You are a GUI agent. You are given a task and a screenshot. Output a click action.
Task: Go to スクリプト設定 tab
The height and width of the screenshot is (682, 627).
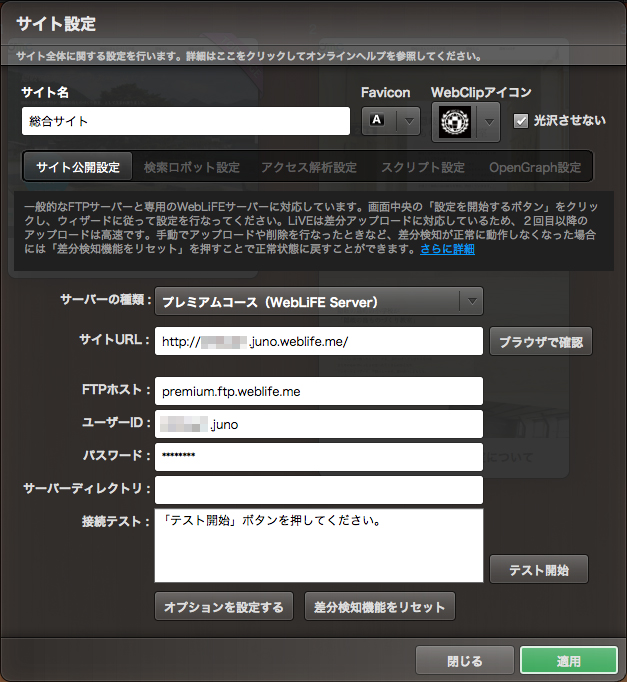coord(423,167)
